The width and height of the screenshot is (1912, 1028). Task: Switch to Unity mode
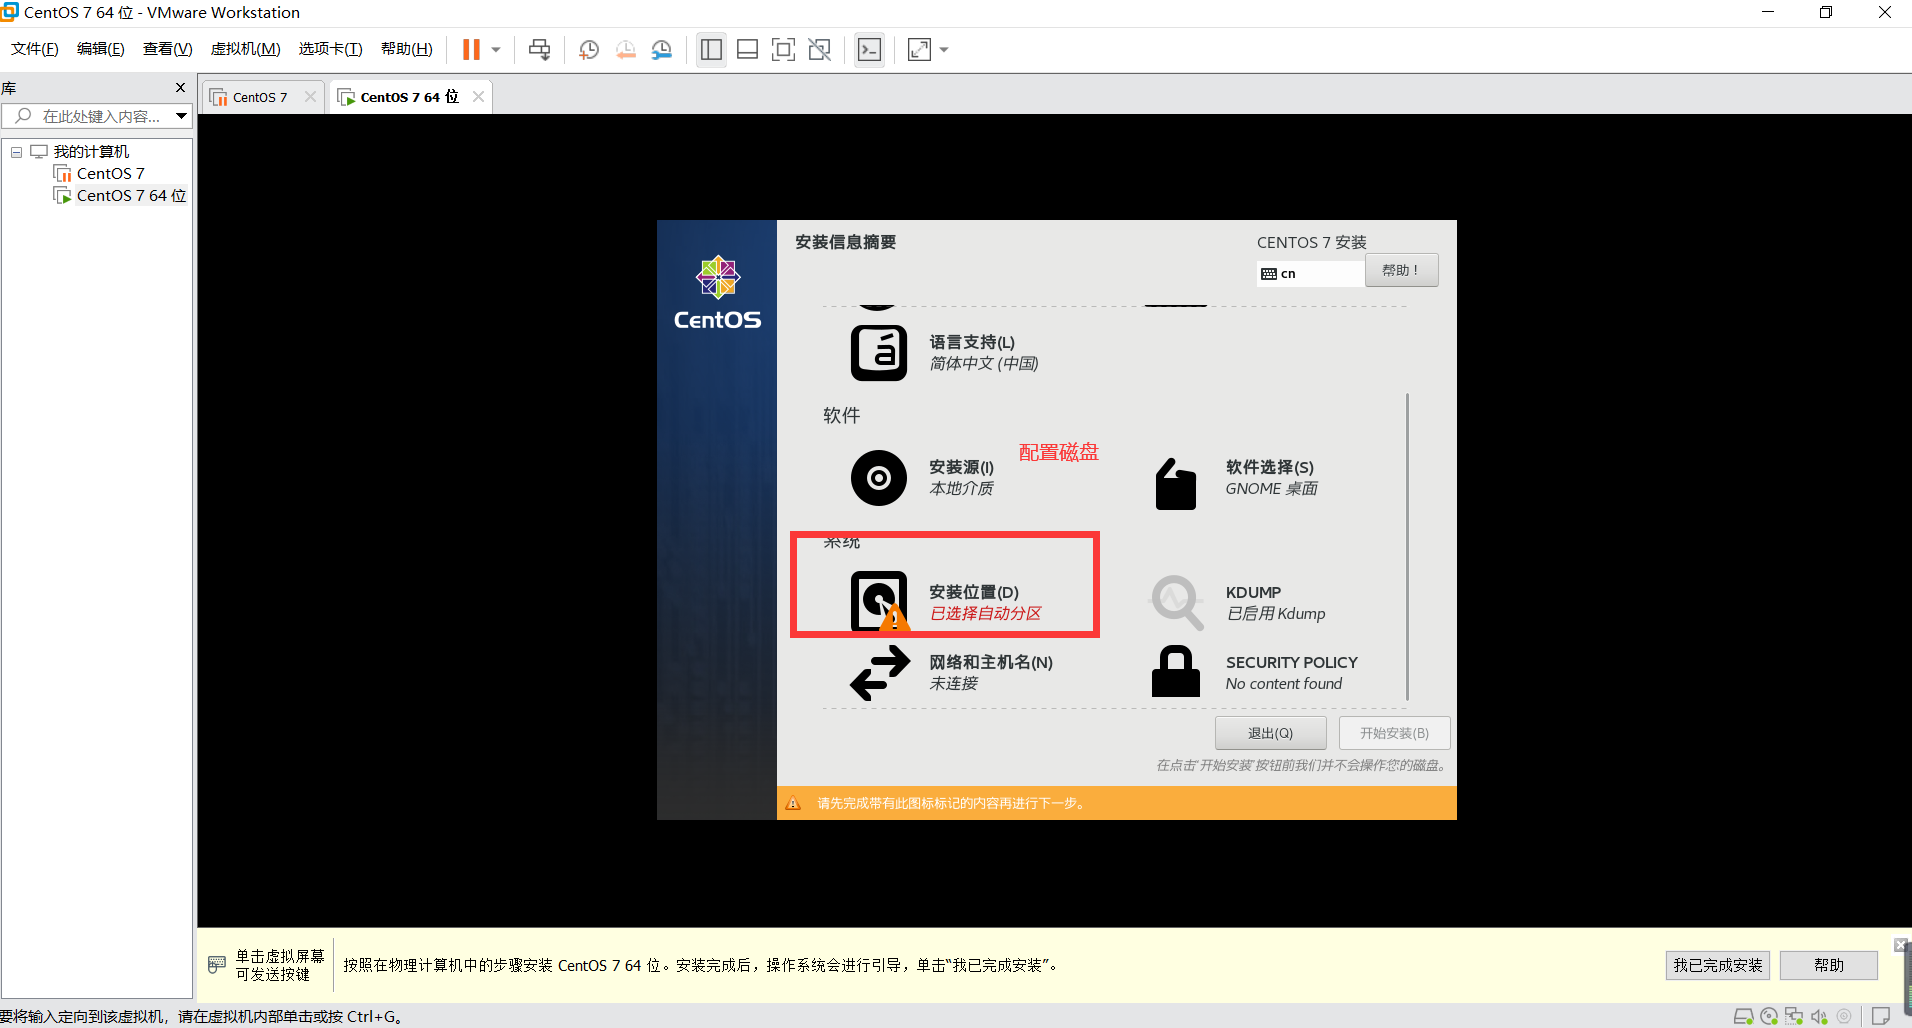[820, 50]
